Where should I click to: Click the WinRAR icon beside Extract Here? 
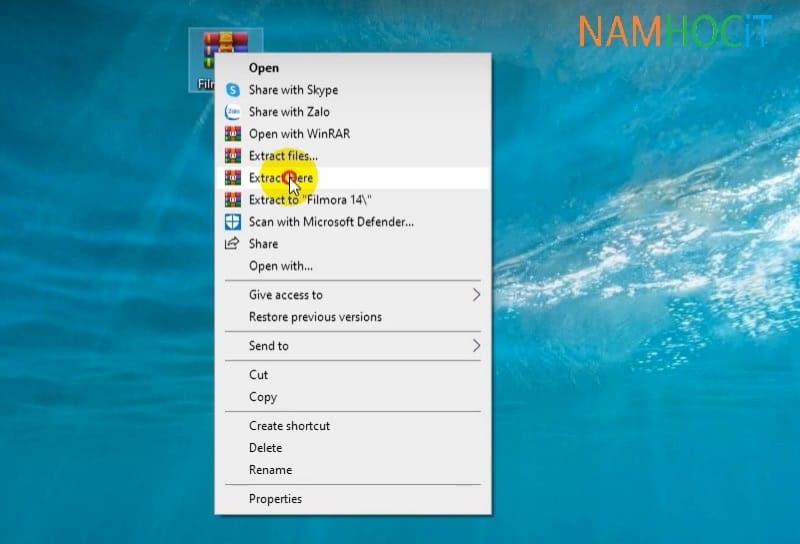tap(233, 178)
